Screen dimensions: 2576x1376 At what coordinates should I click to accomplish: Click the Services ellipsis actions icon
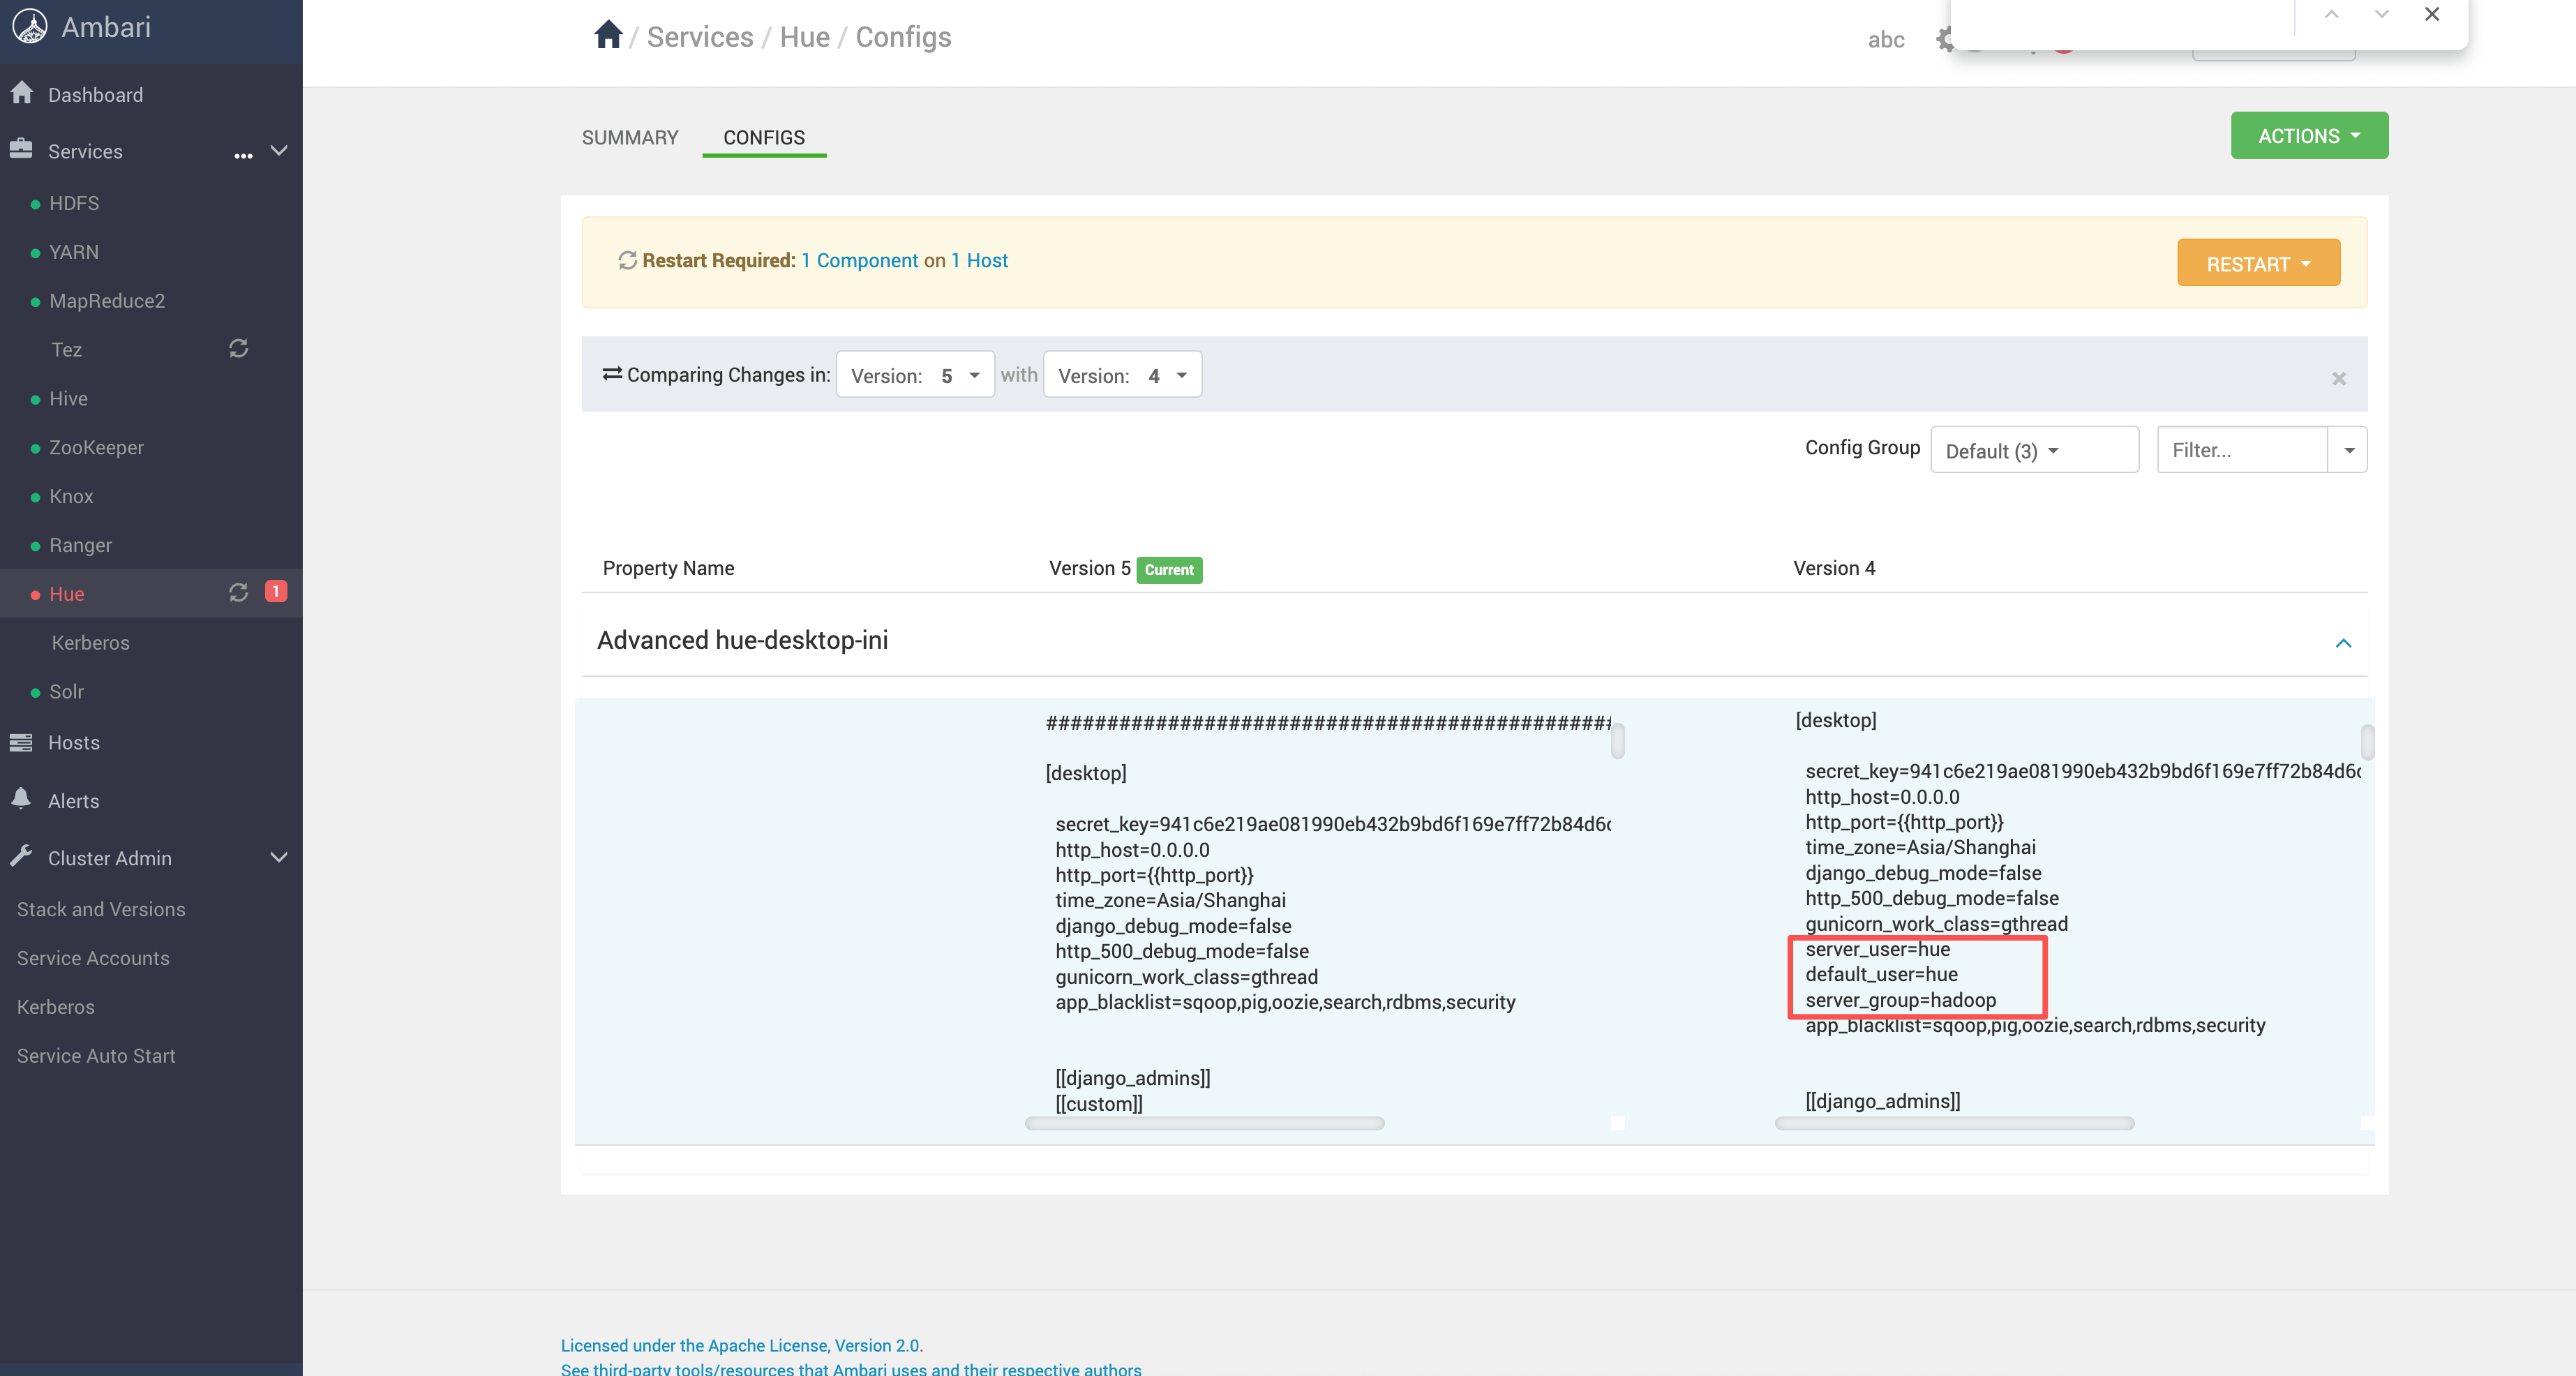[x=243, y=155]
